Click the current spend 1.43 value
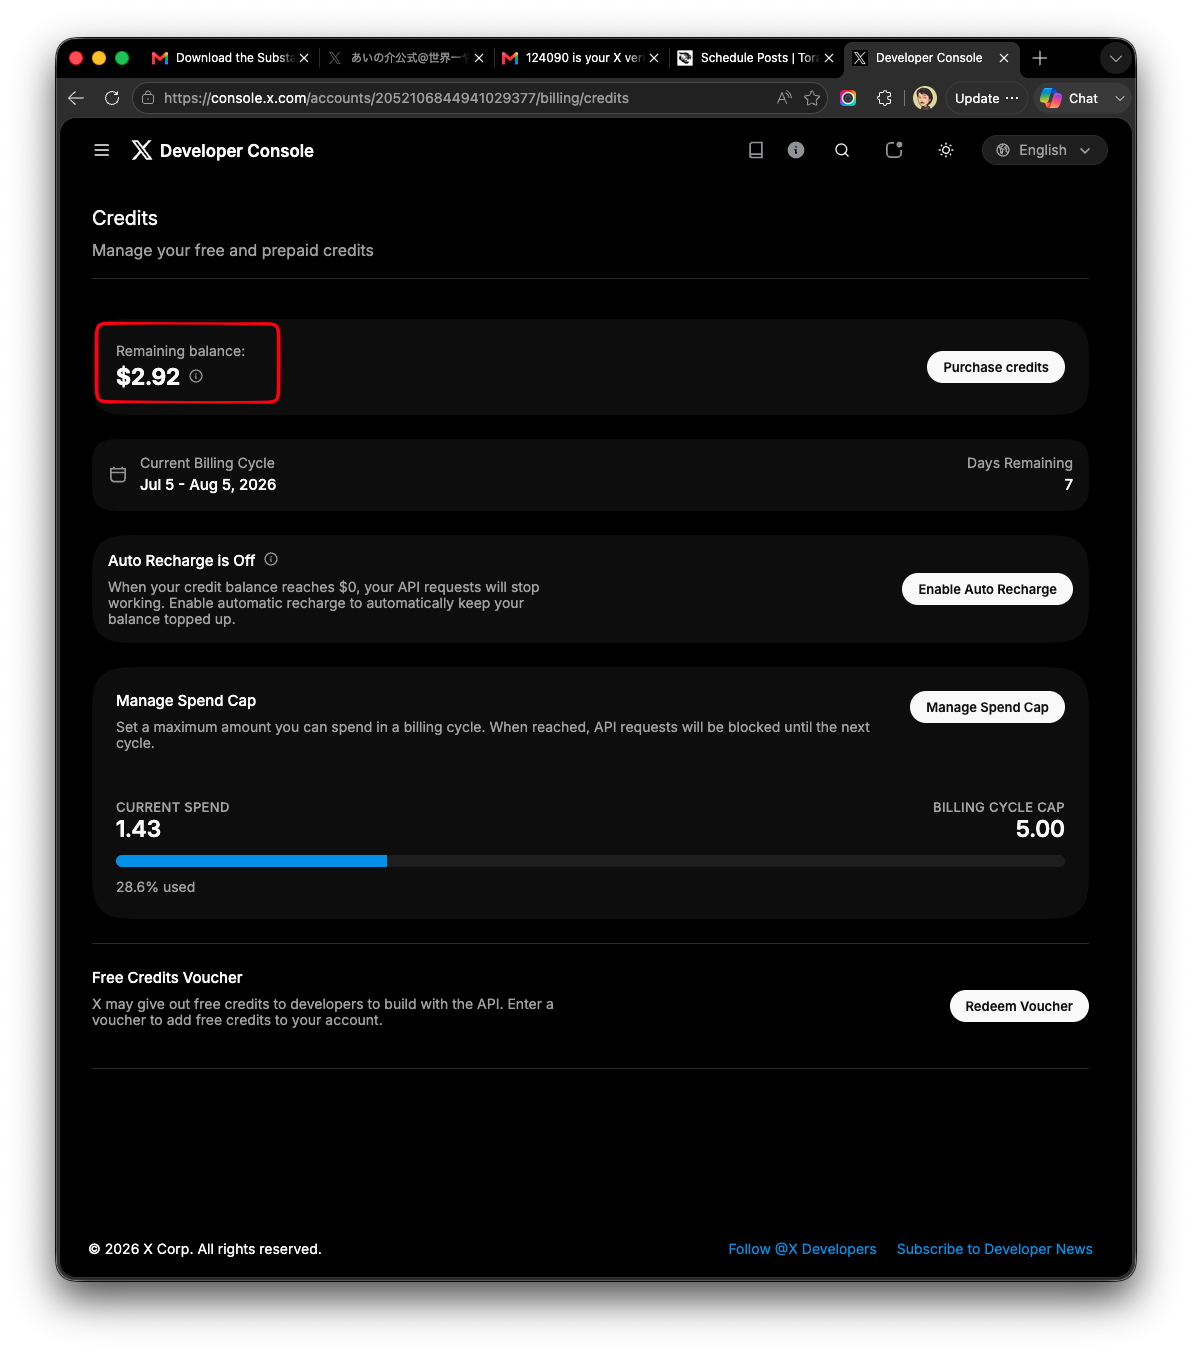The height and width of the screenshot is (1355, 1192). [138, 829]
